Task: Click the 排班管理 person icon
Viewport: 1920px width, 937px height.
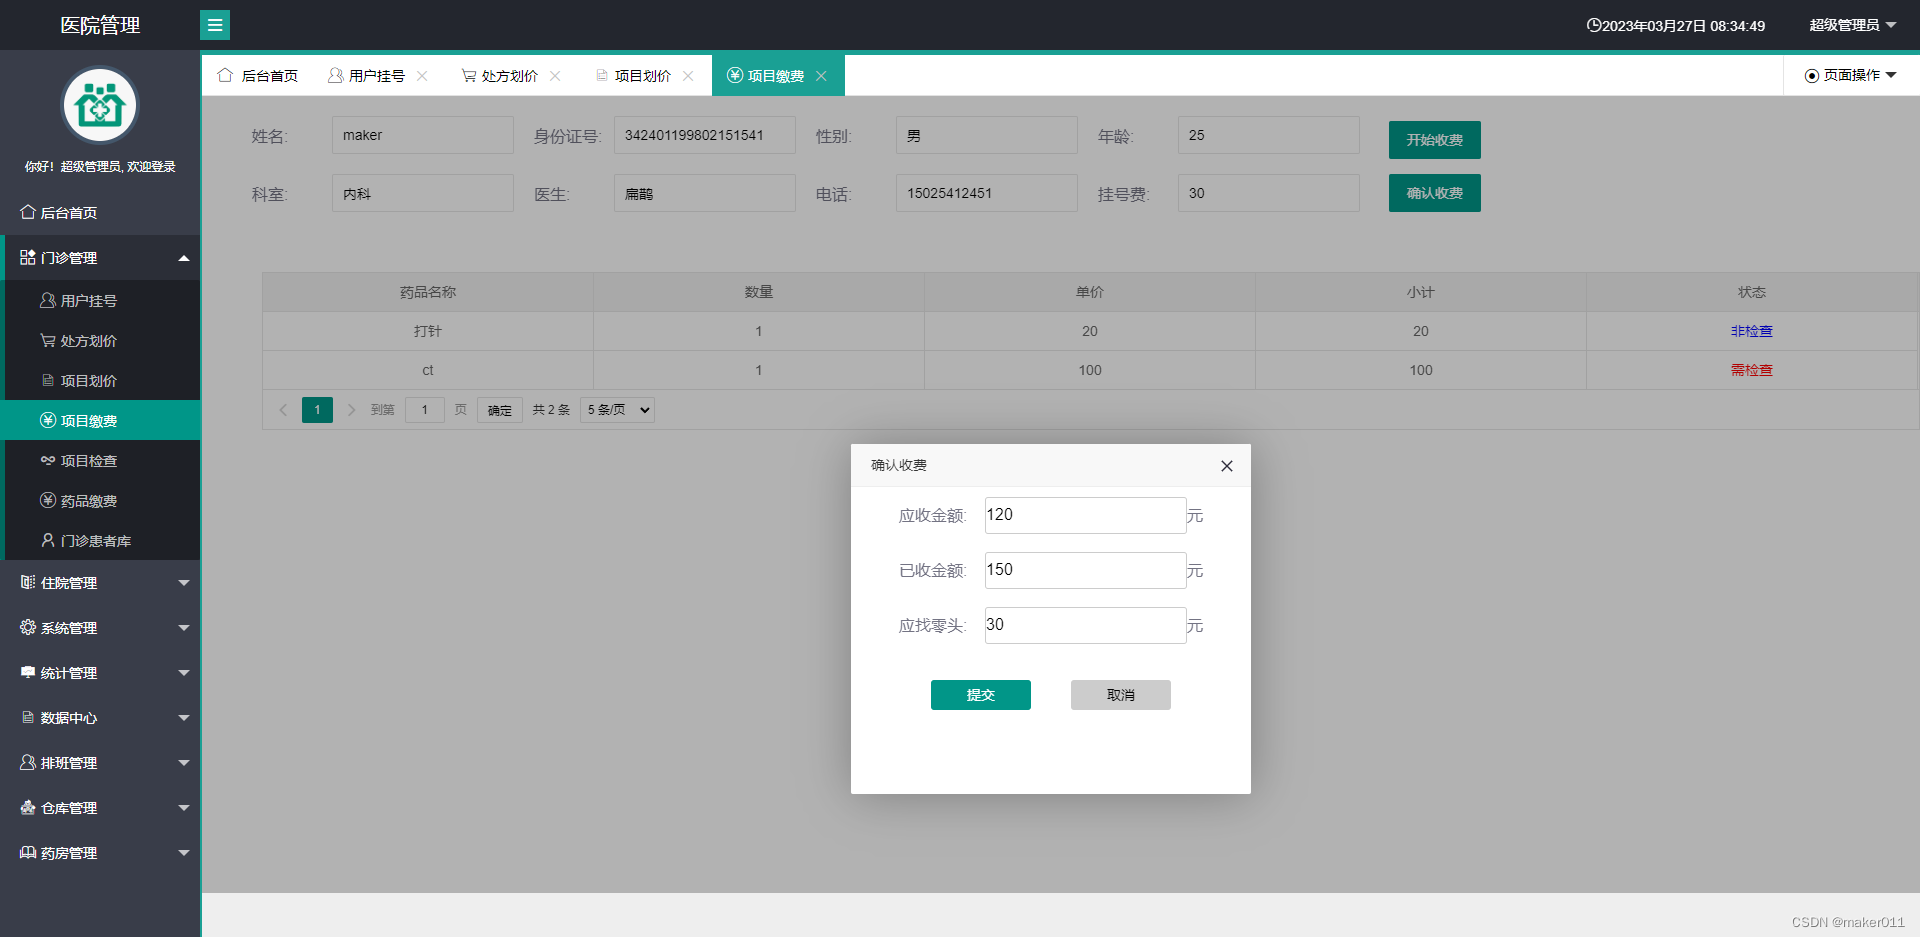Action: point(28,762)
